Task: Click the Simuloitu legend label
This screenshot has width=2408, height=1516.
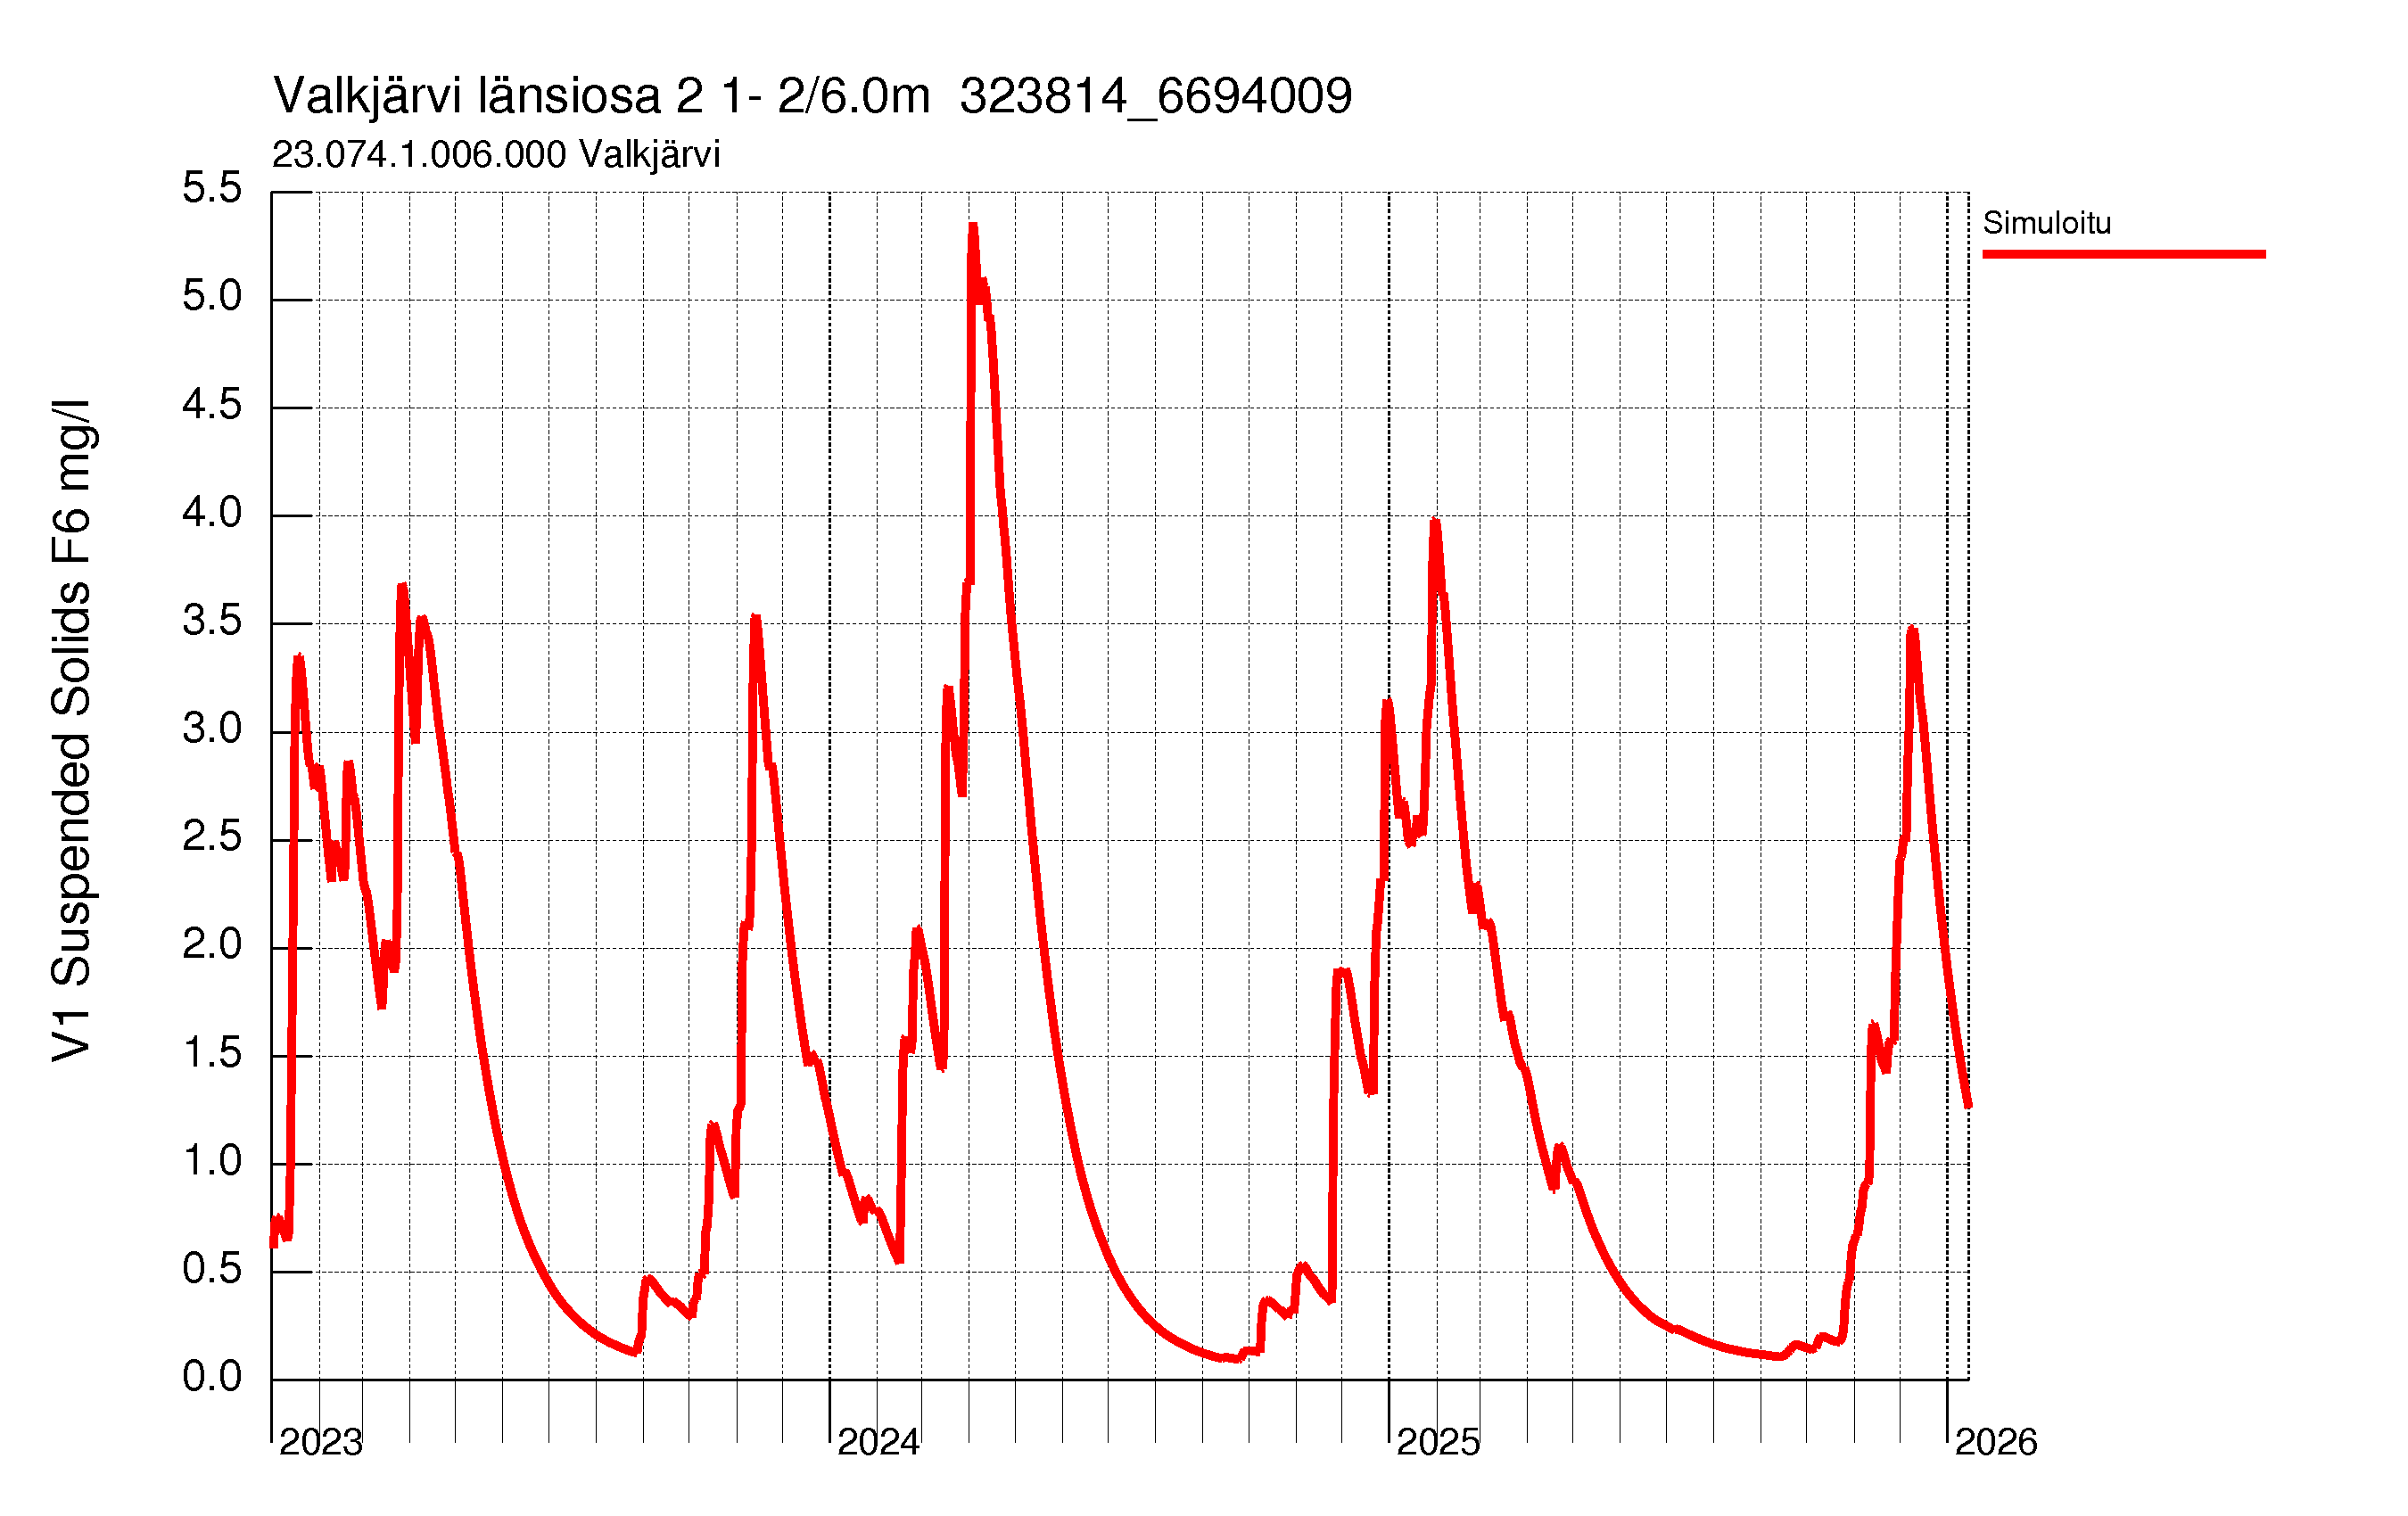Action: point(2046,223)
